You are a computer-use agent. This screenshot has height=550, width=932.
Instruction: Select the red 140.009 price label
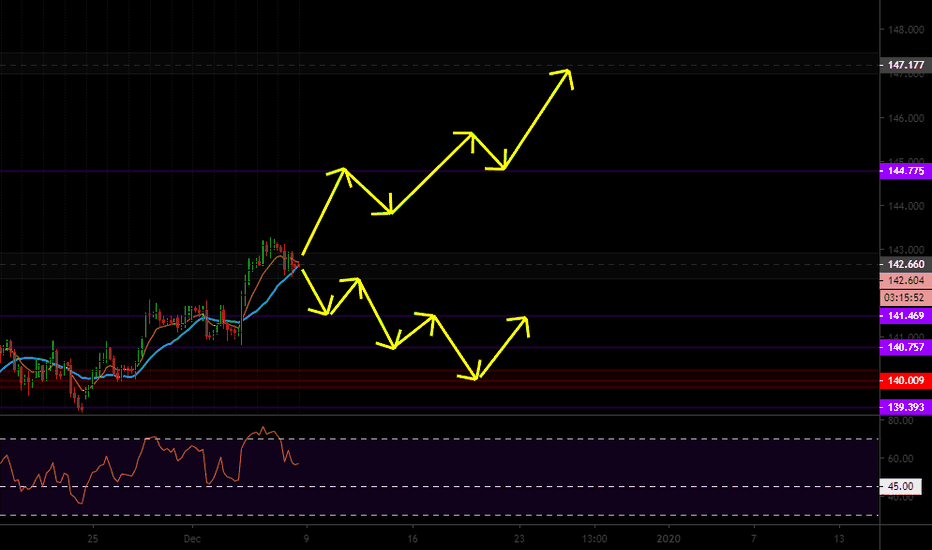[904, 381]
